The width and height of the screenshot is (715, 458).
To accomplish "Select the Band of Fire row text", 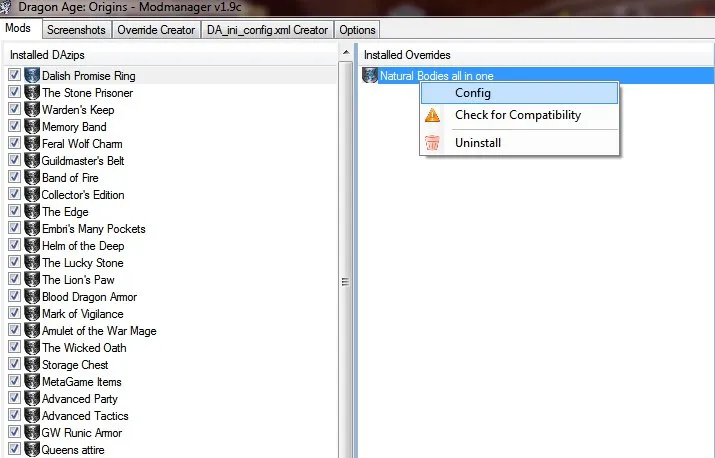I will [70, 178].
